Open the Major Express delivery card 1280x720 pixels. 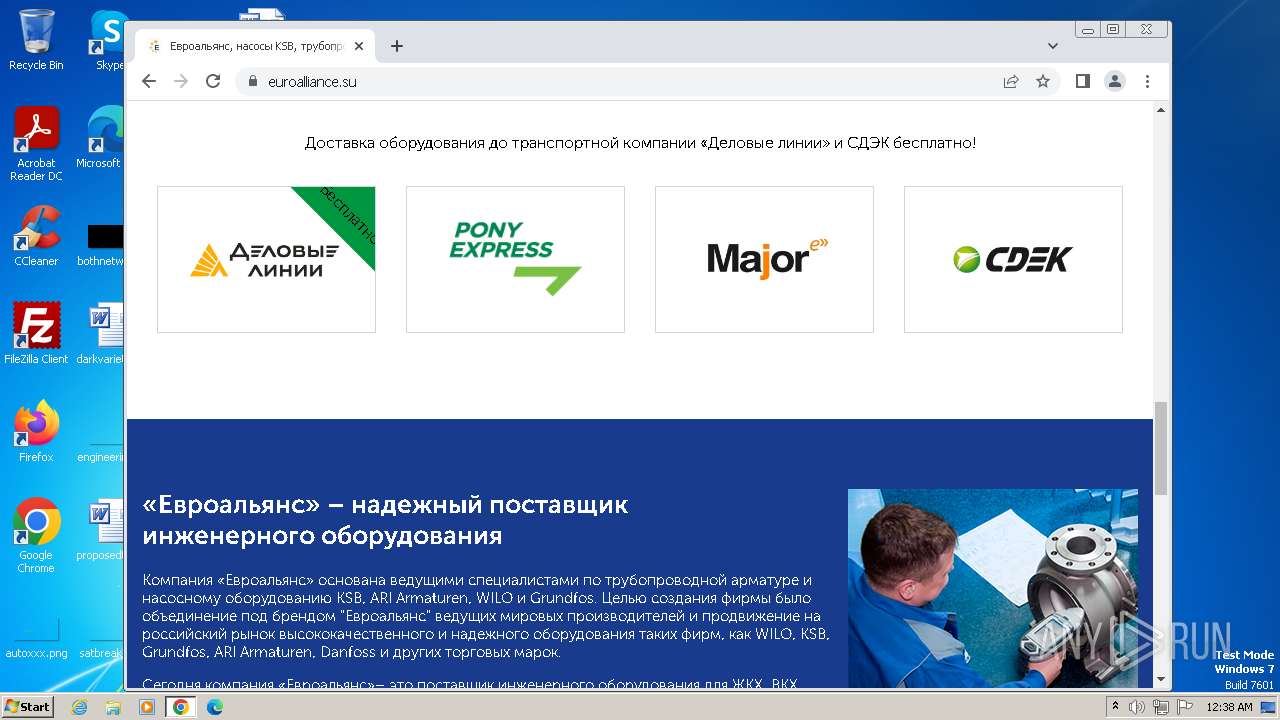coord(764,259)
